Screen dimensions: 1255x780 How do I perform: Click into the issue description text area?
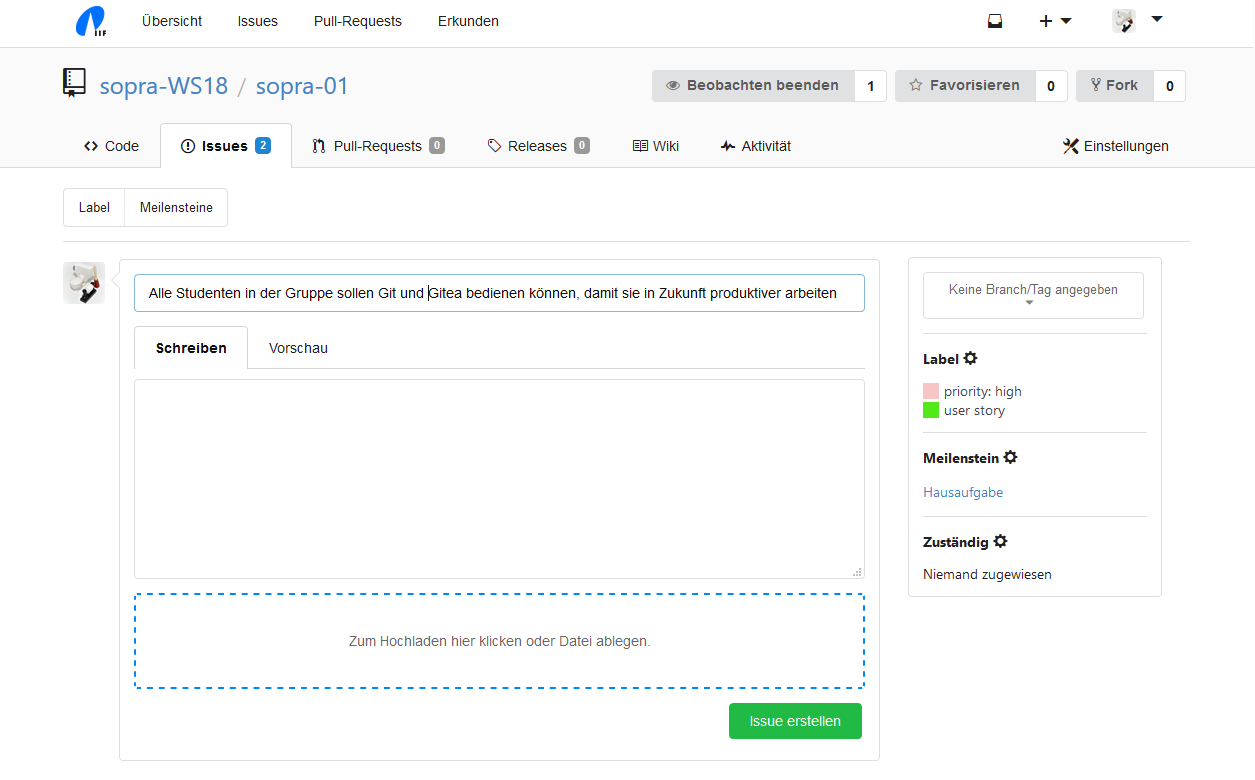[499, 478]
